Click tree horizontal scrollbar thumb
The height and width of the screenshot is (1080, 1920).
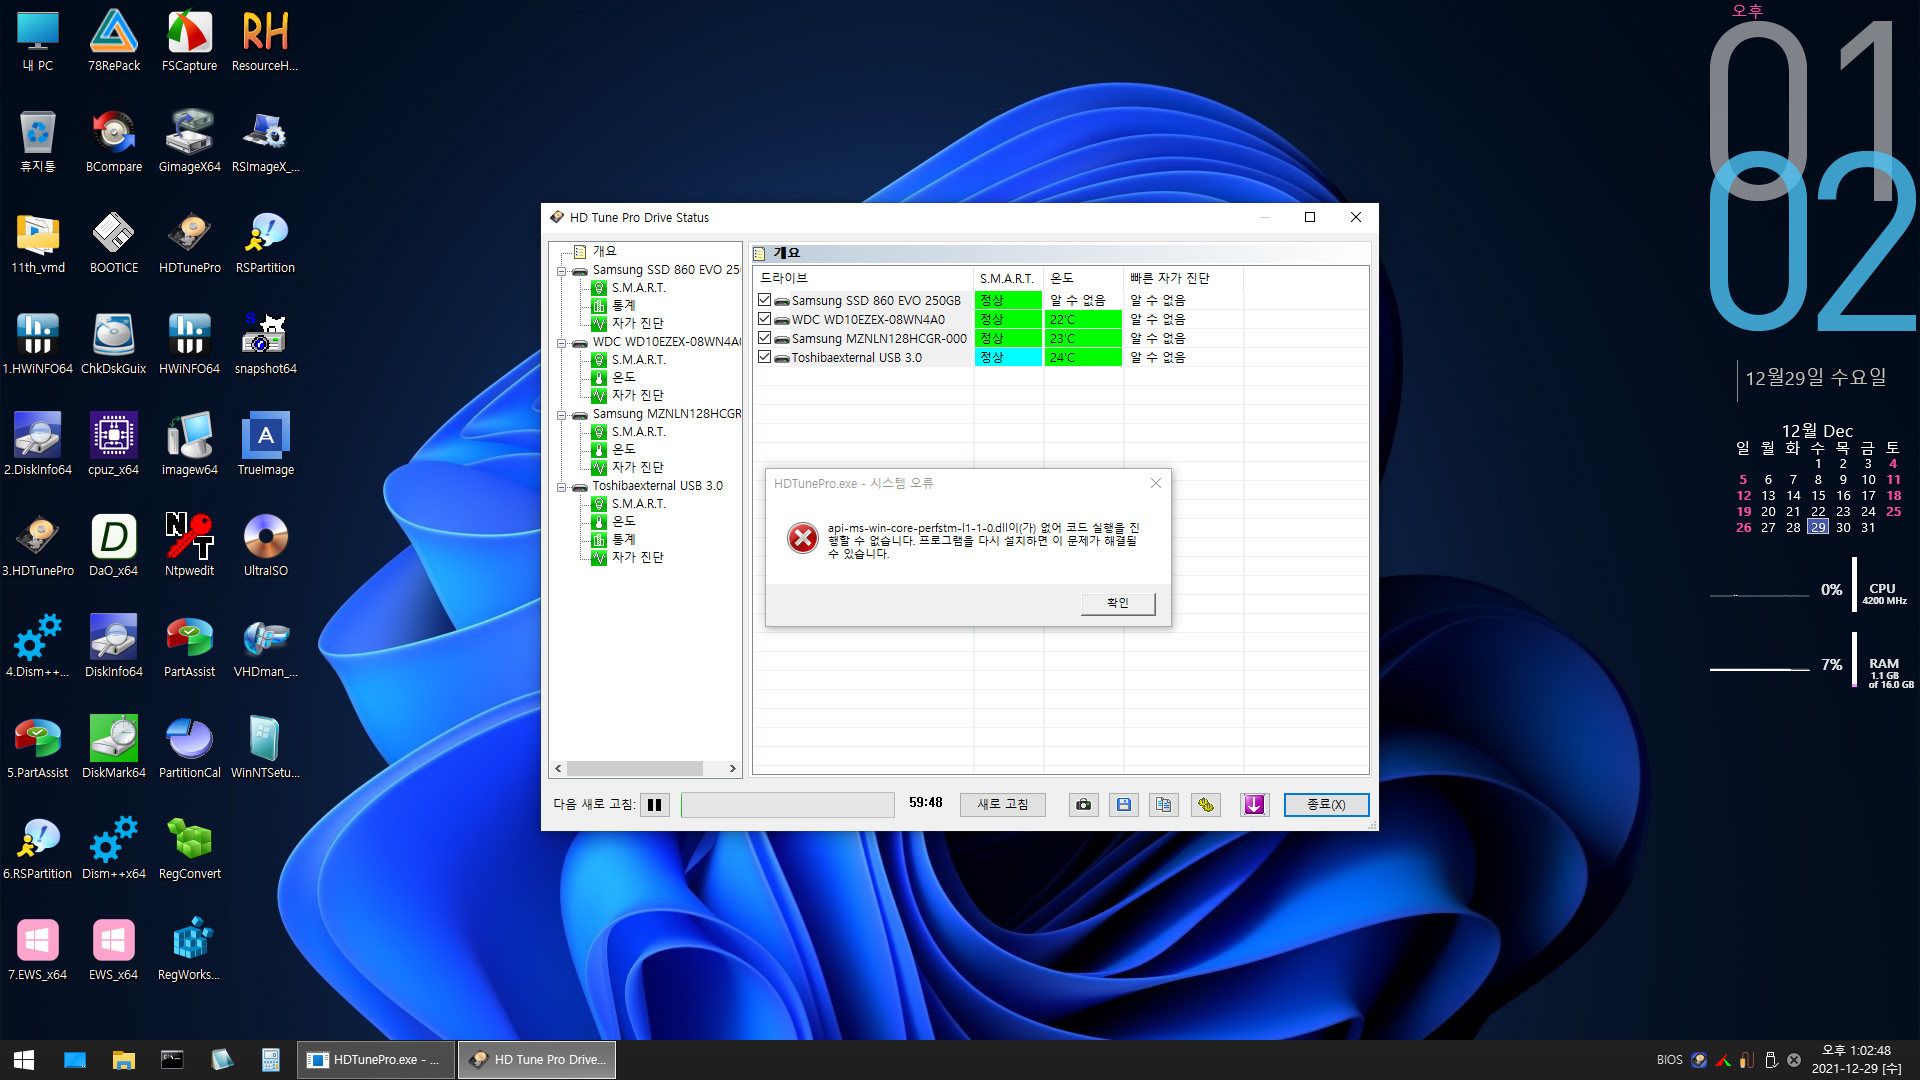635,769
